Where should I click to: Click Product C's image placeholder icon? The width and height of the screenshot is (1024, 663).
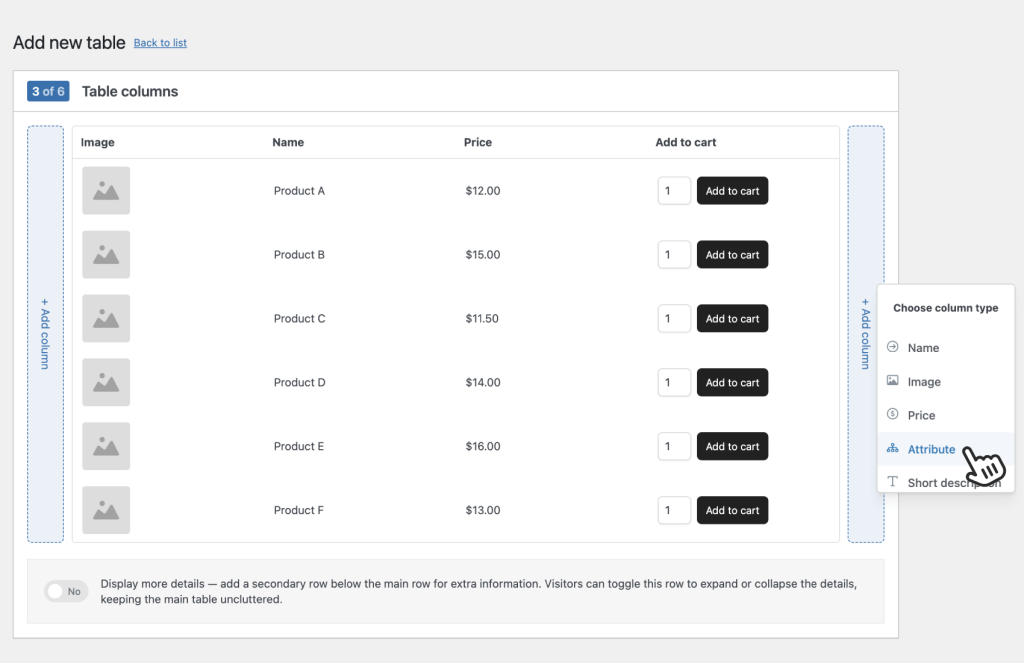point(105,318)
